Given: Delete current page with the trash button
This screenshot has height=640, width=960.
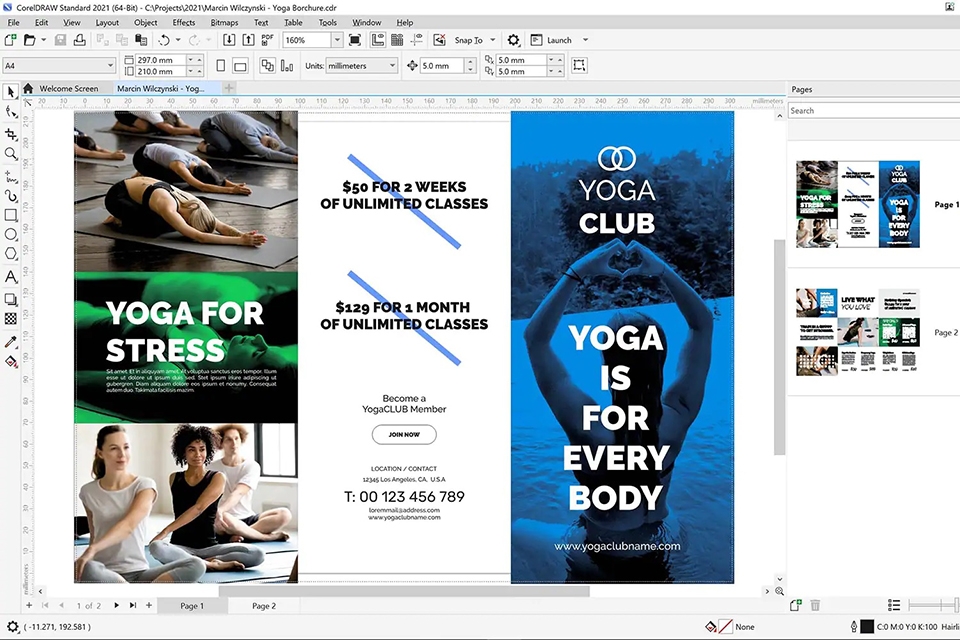Looking at the screenshot, I should click(816, 605).
